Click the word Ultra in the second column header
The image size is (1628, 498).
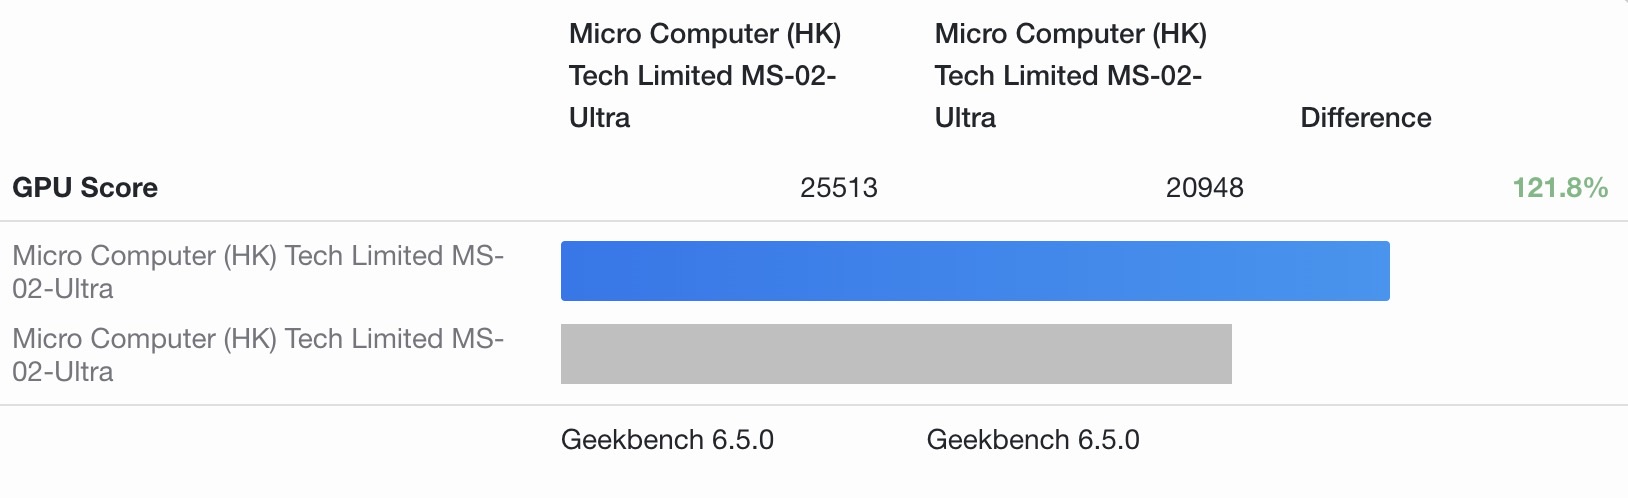[965, 118]
